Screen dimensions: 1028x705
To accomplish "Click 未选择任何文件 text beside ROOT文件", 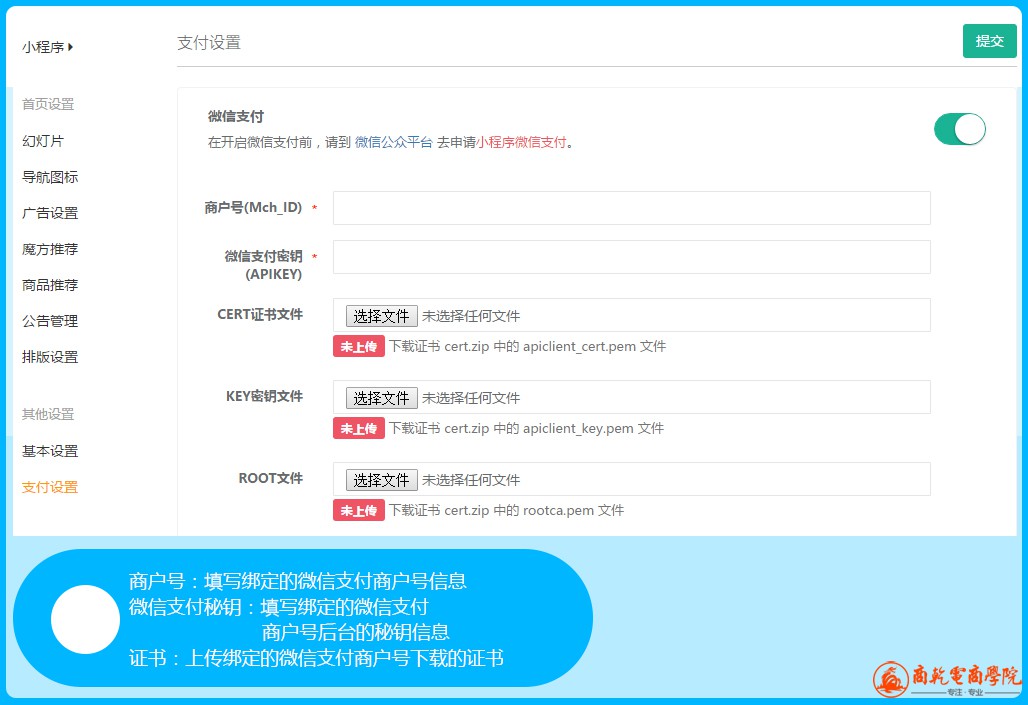I will pos(471,480).
